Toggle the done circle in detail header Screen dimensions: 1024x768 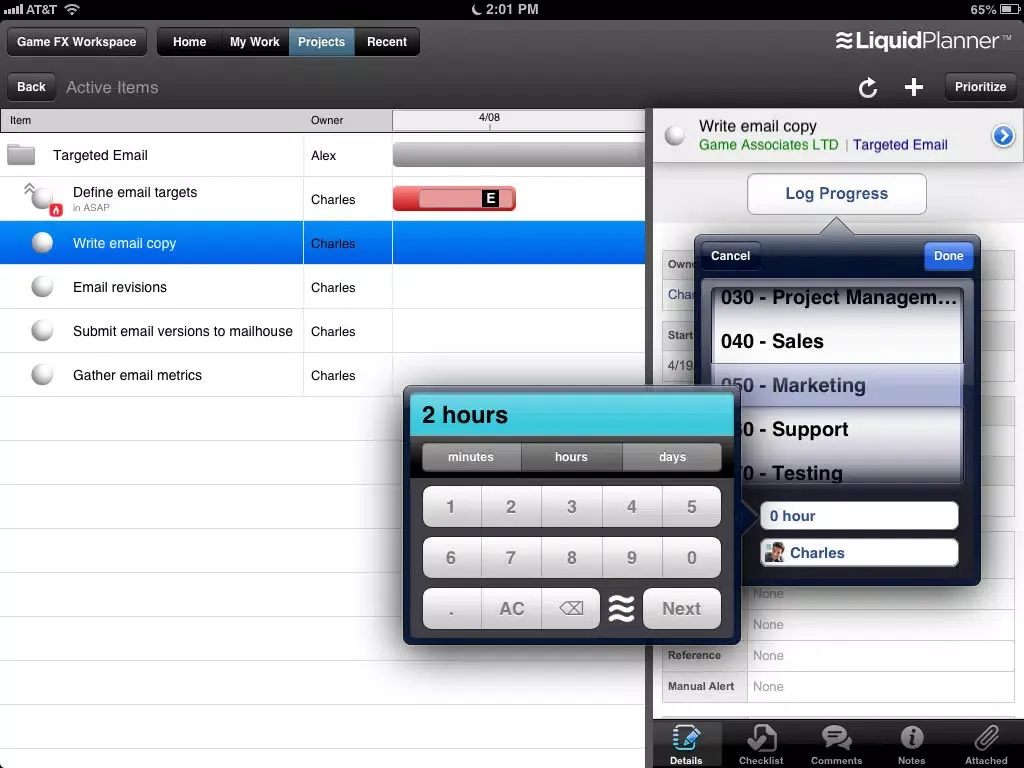(675, 136)
